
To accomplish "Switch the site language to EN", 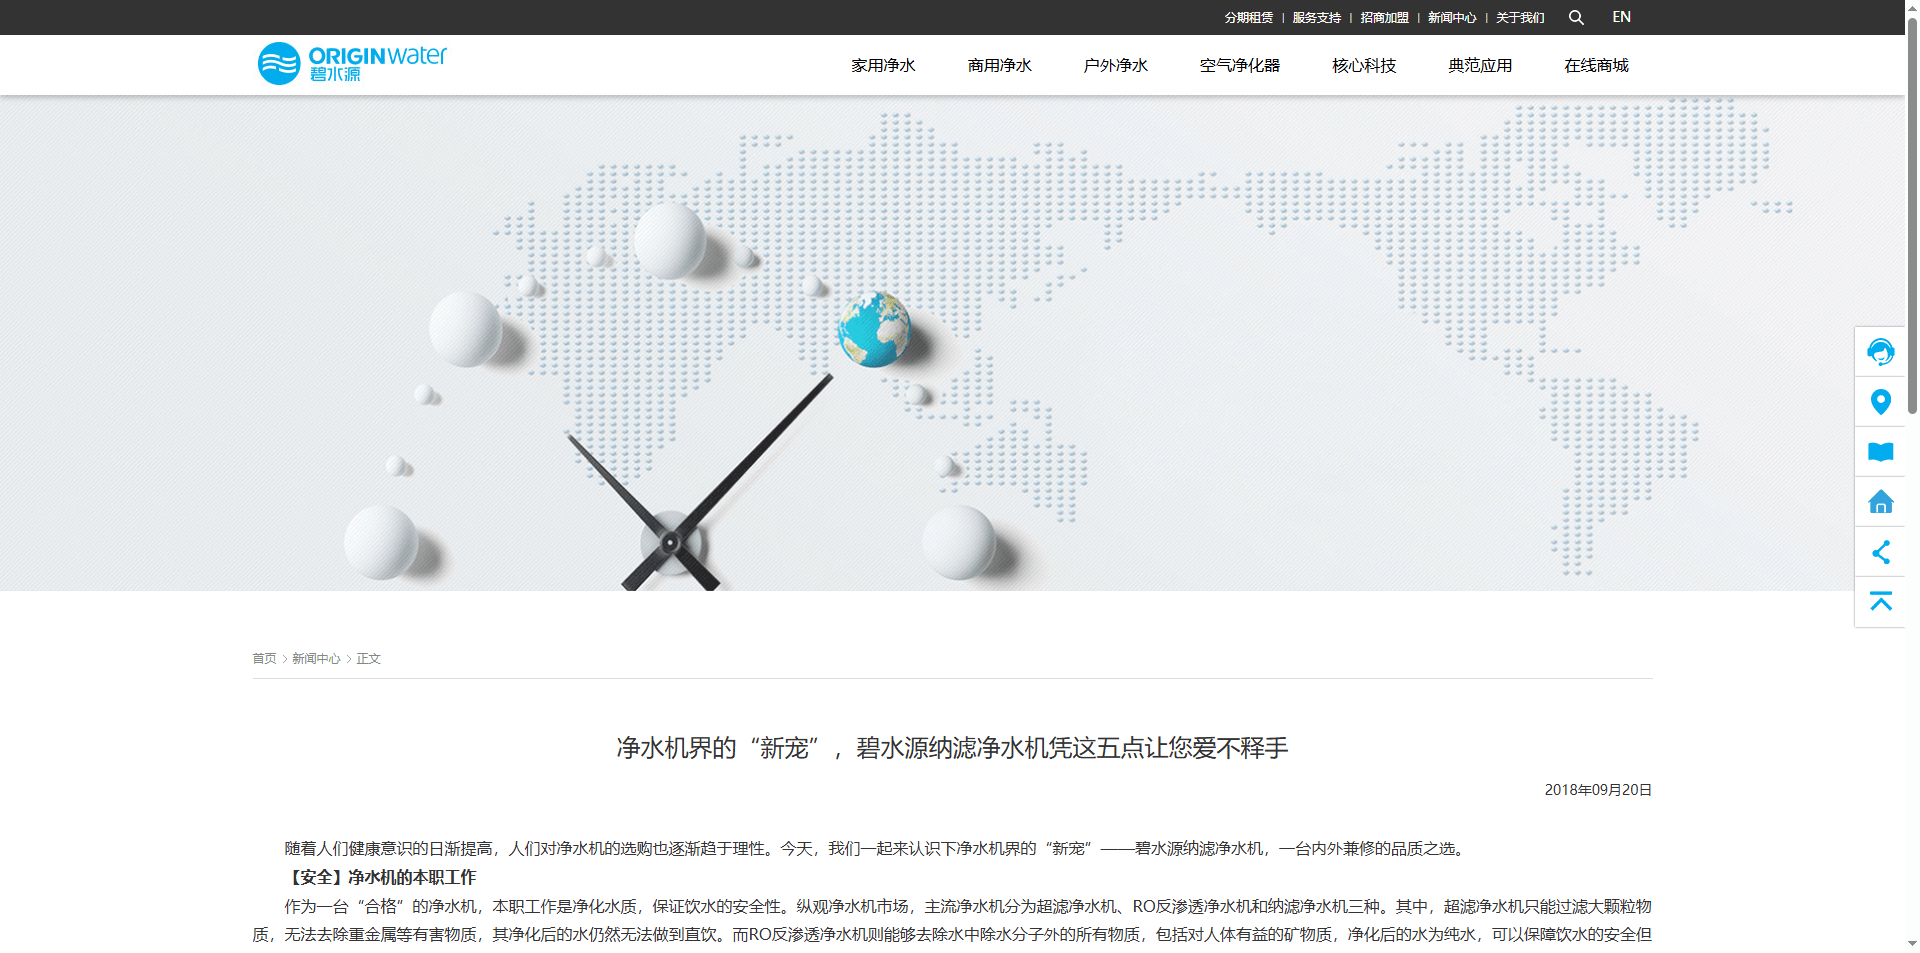I will tap(1621, 17).
